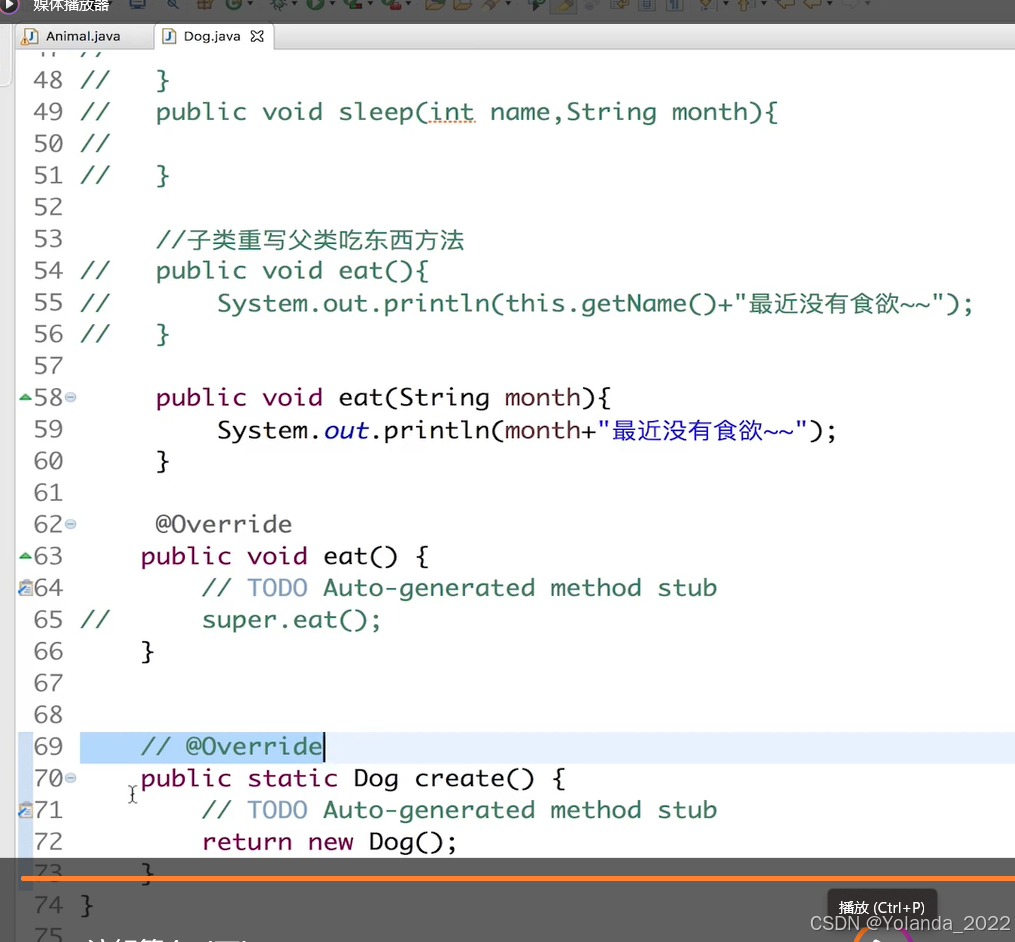Click the println(month+...) statement on line 59
This screenshot has width=1015, height=942.
526,430
